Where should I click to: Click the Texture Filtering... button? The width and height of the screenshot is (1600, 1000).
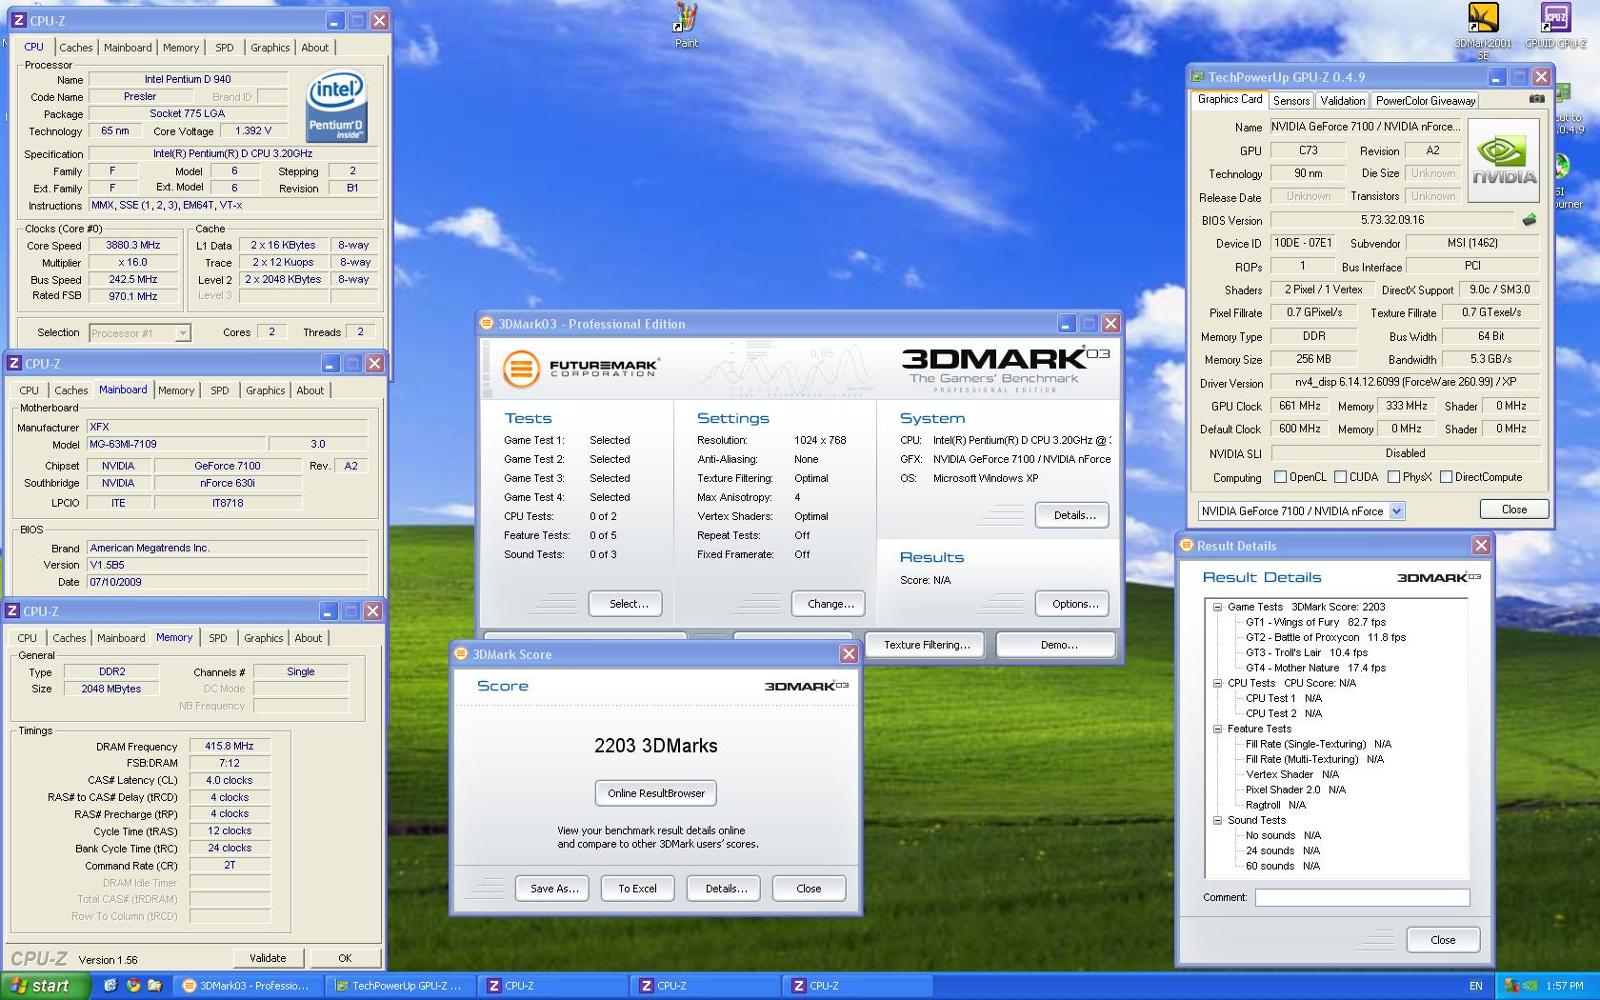pos(925,644)
